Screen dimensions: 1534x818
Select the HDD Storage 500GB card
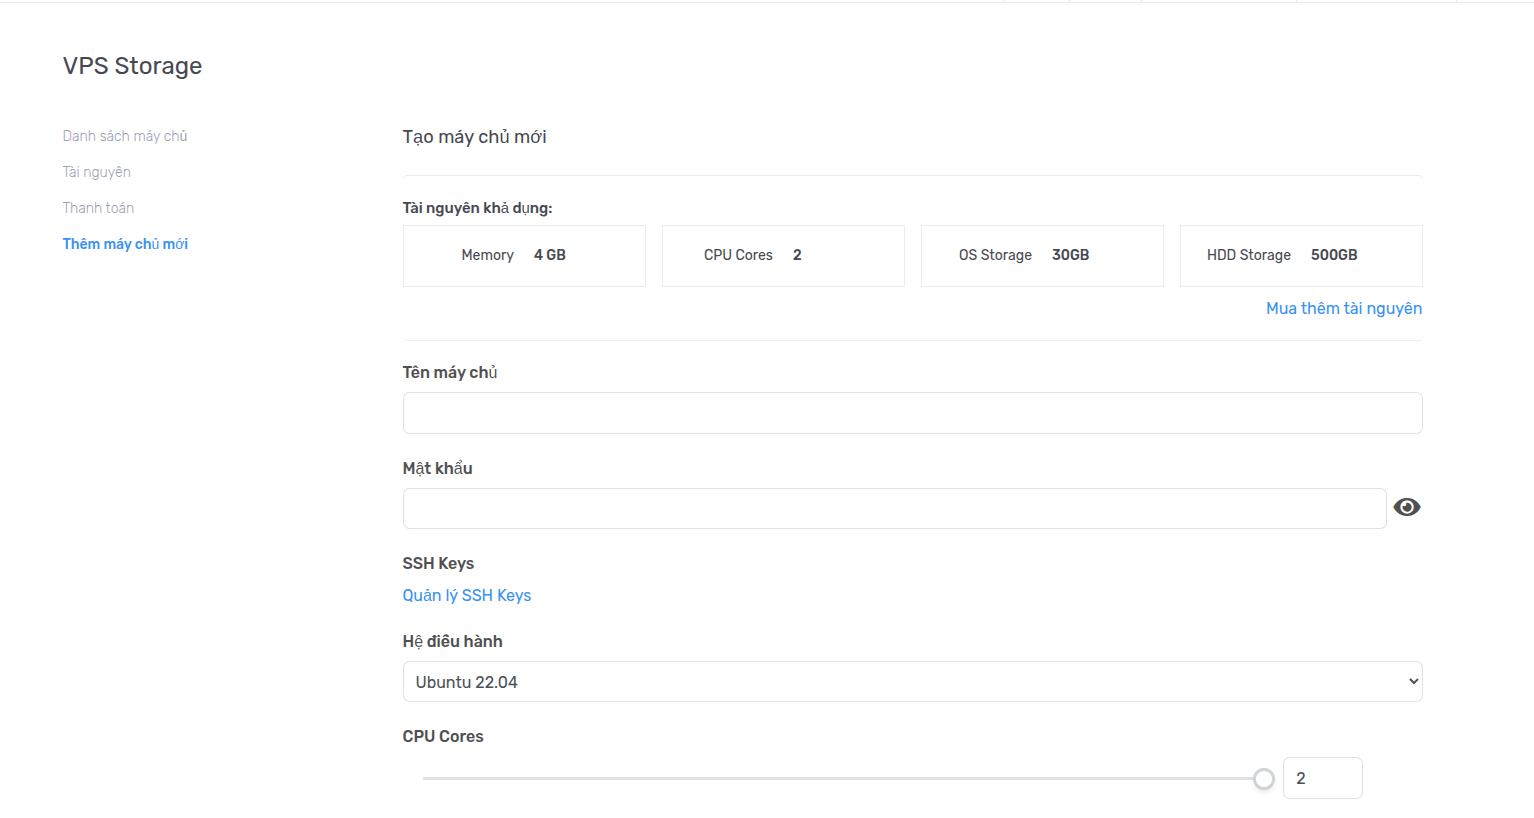pyautogui.click(x=1301, y=256)
